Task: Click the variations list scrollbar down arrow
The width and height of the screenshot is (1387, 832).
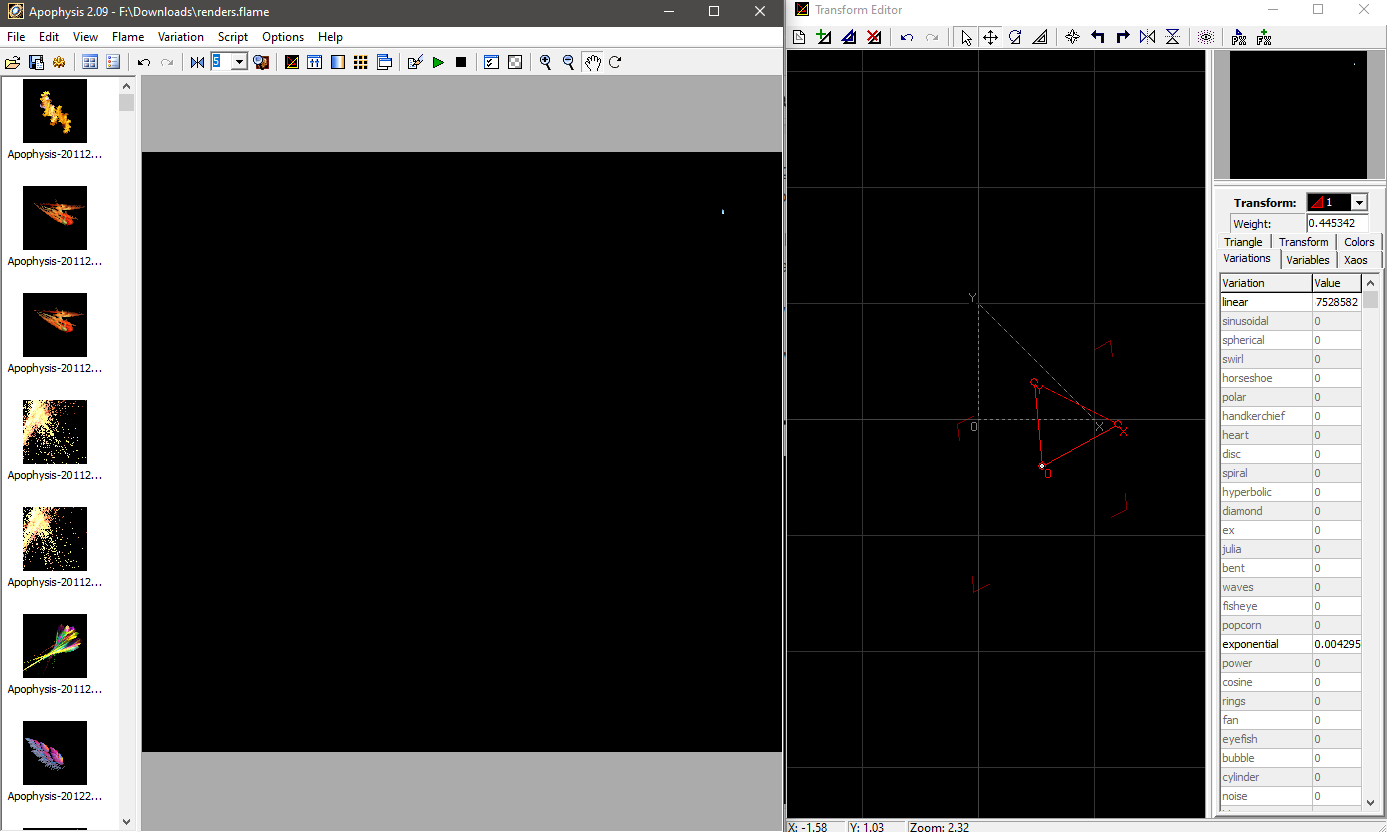Action: 1370,801
